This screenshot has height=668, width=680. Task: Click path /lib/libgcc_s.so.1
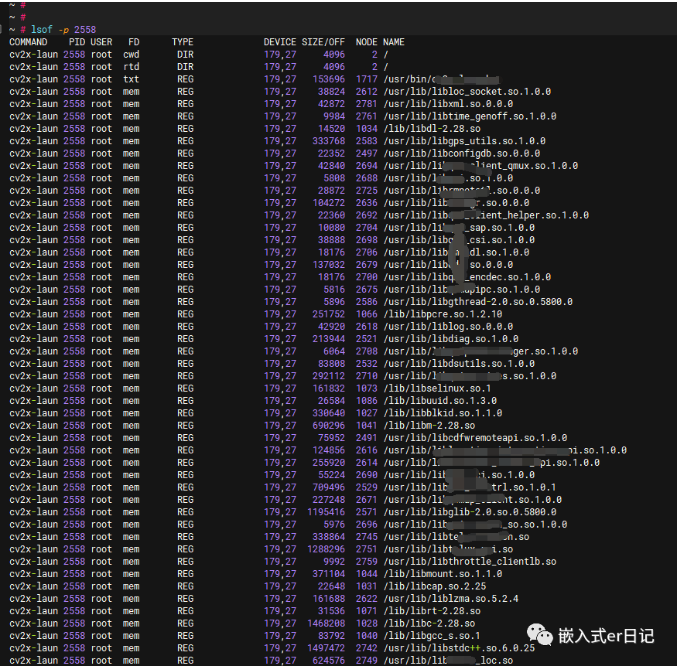tap(432, 635)
